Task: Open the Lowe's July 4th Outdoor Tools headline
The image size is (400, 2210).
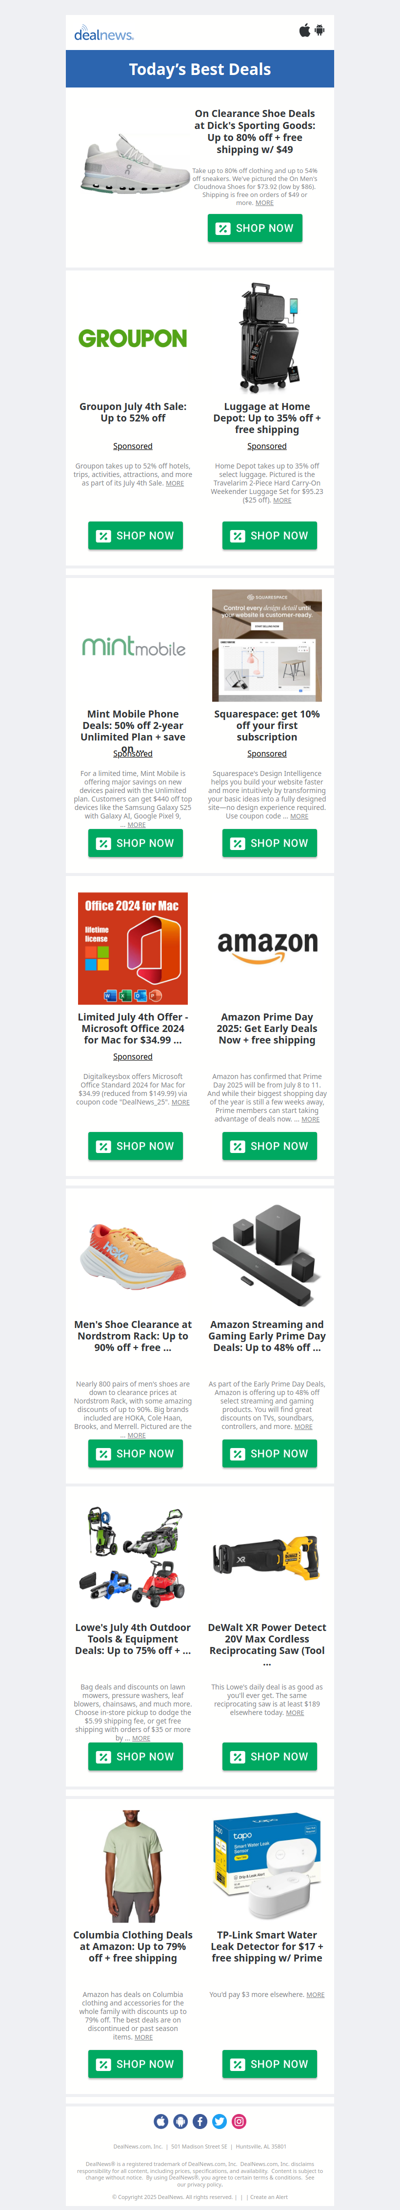Action: click(x=133, y=1639)
